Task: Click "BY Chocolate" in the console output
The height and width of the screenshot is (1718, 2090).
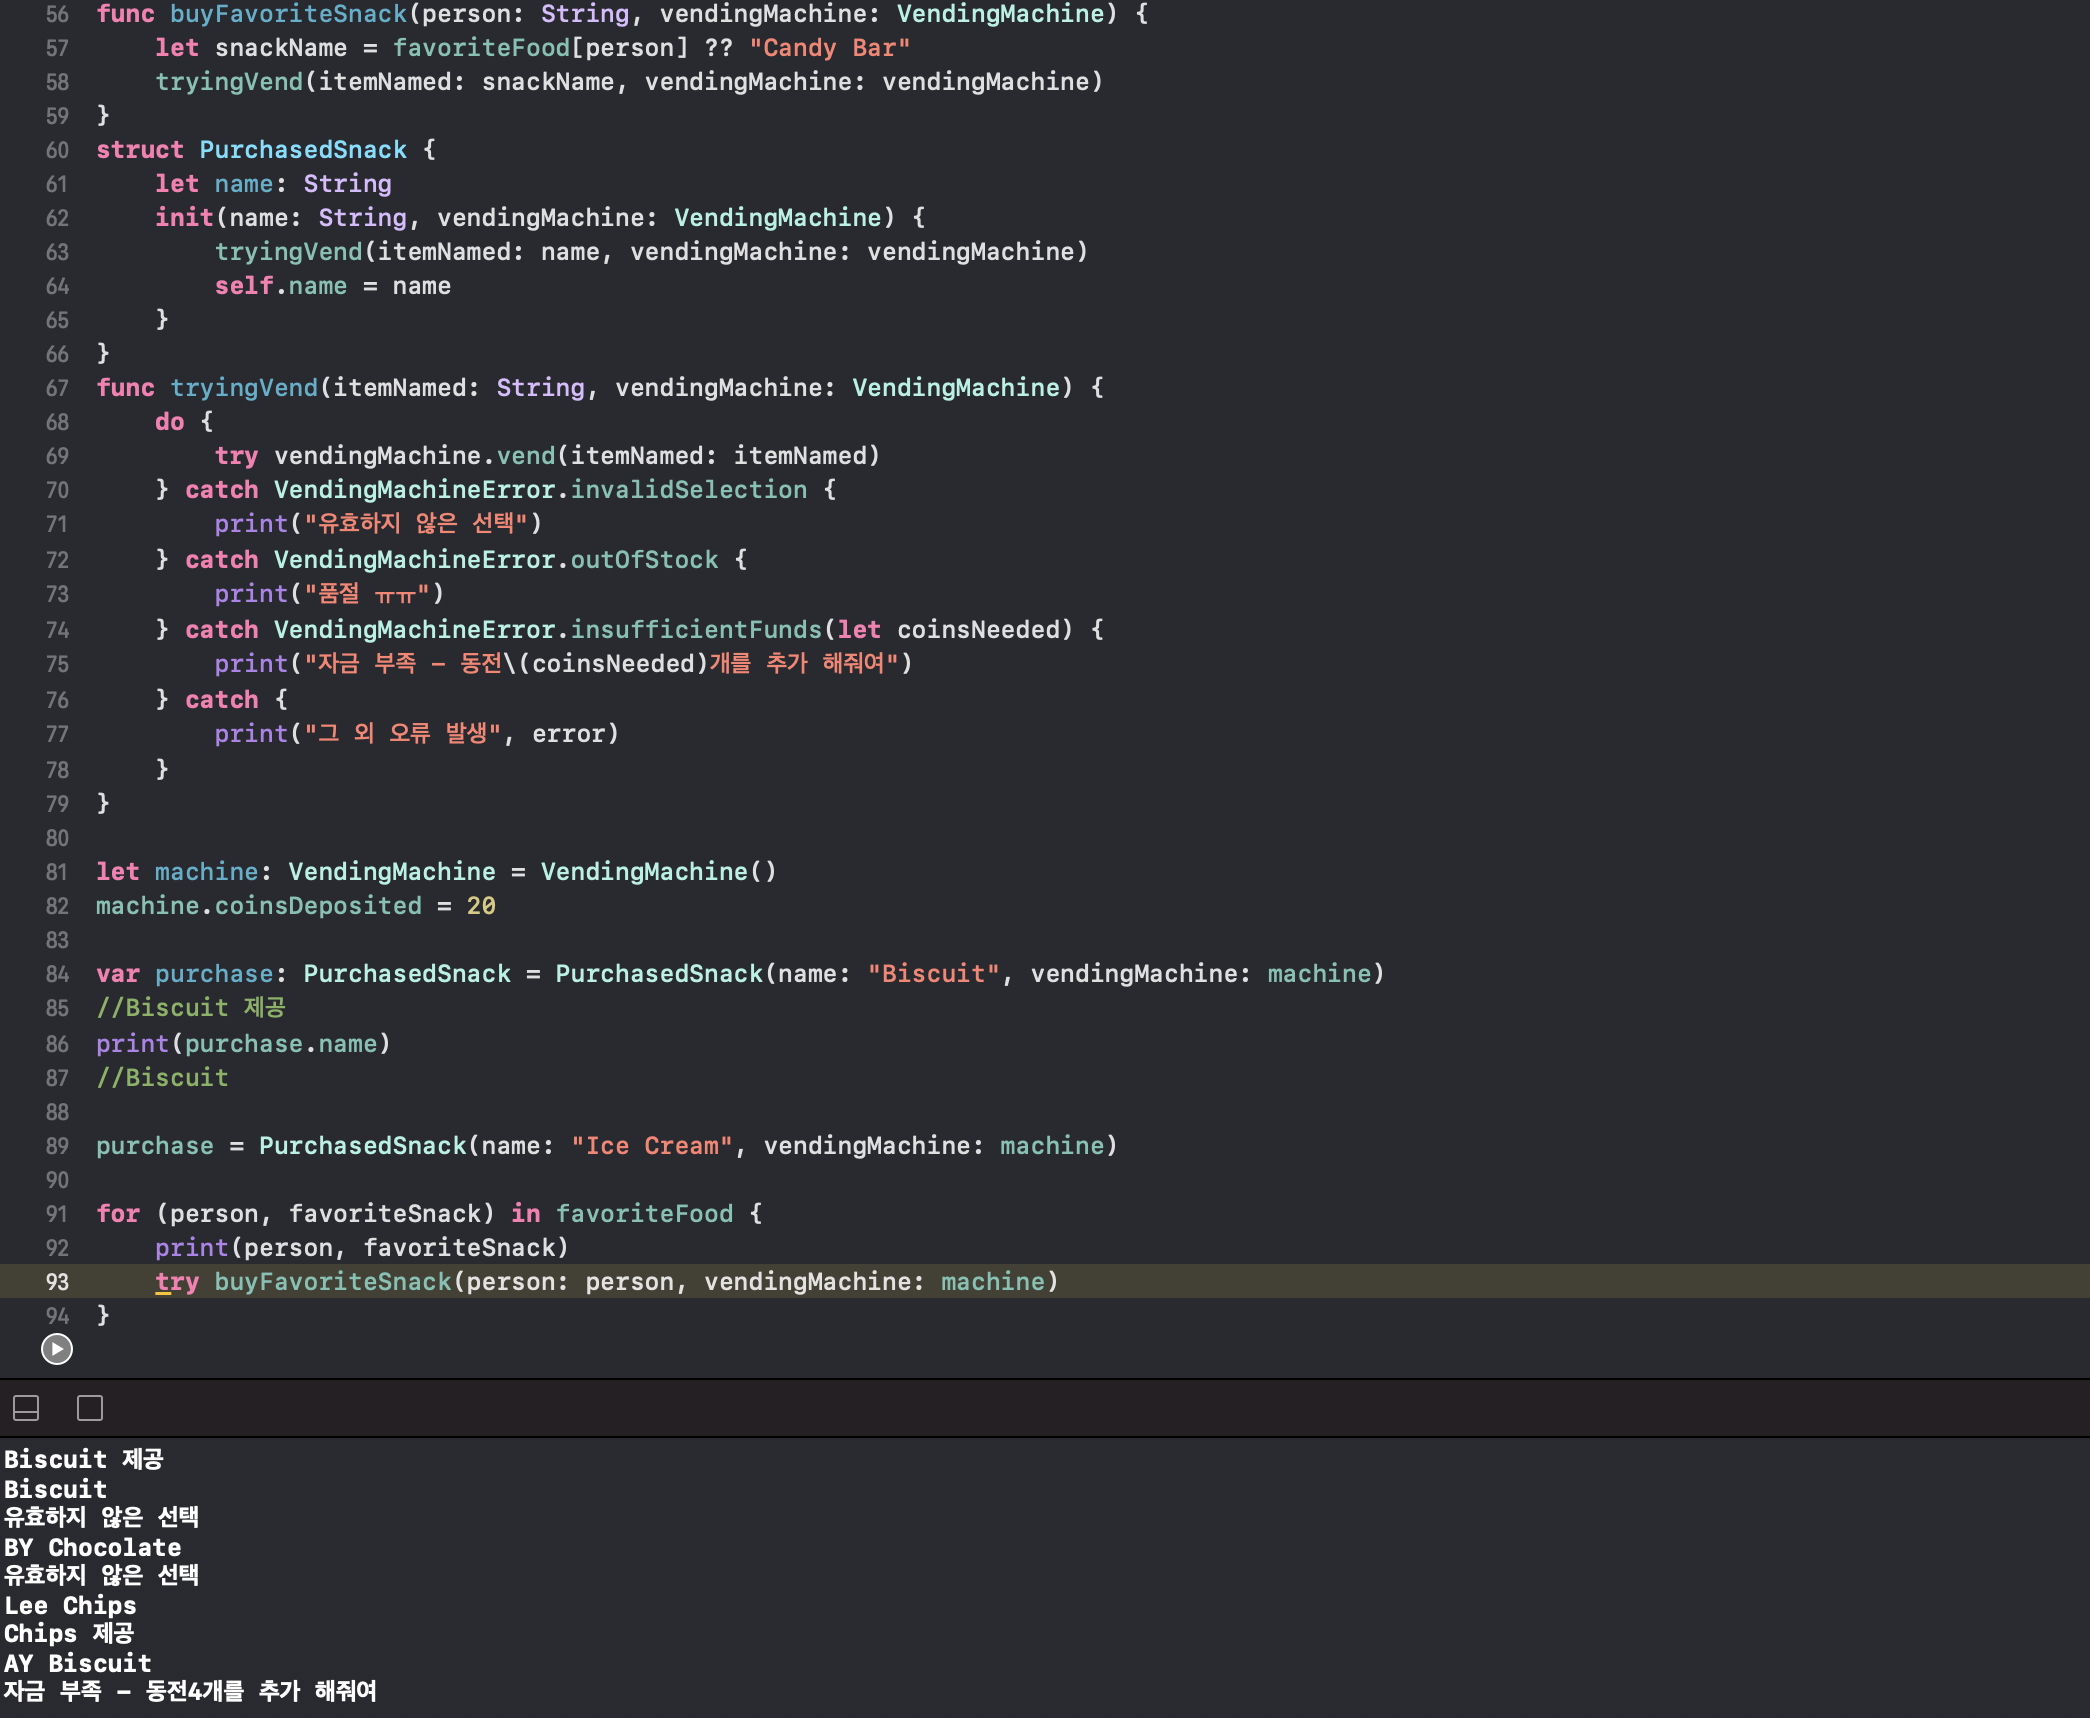Action: (x=93, y=1547)
